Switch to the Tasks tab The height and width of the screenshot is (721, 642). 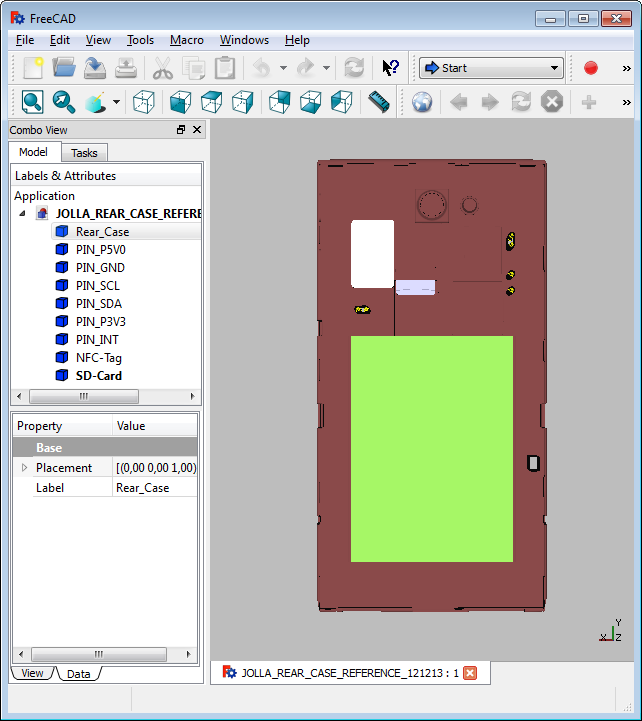pyautogui.click(x=84, y=153)
